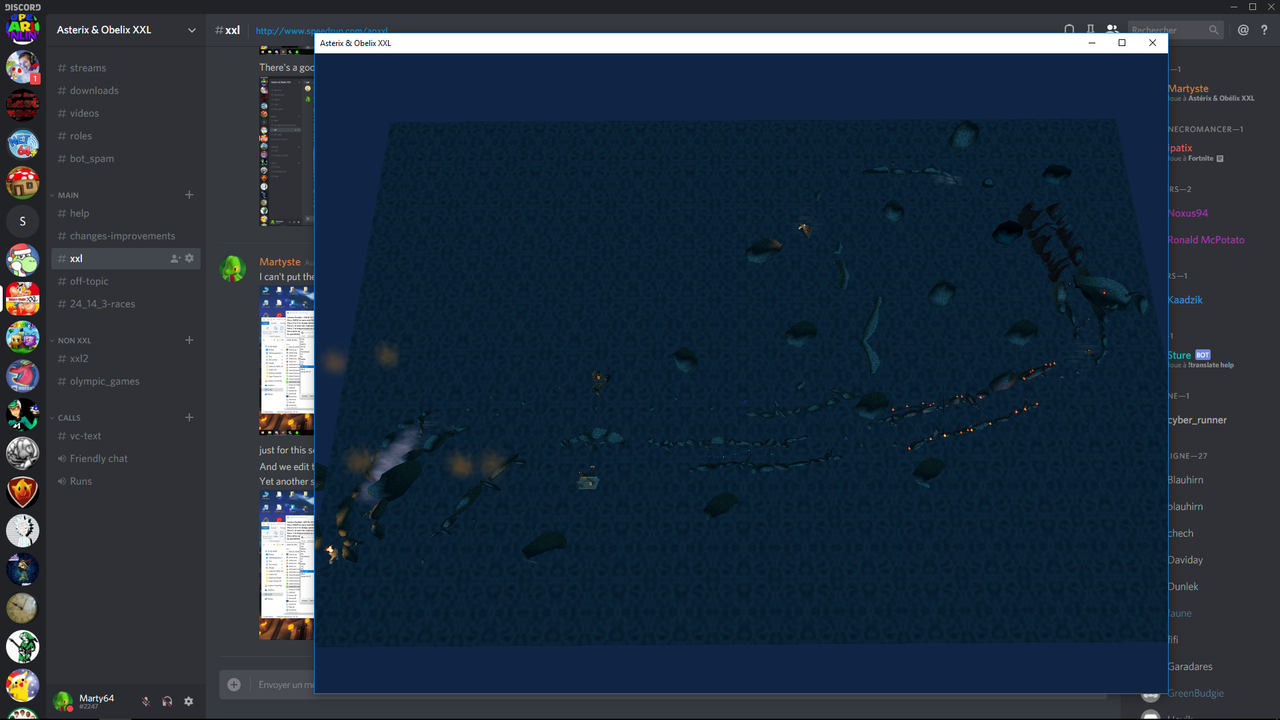Open the clock face server icon
This screenshot has height=720, width=1280.
(22, 608)
